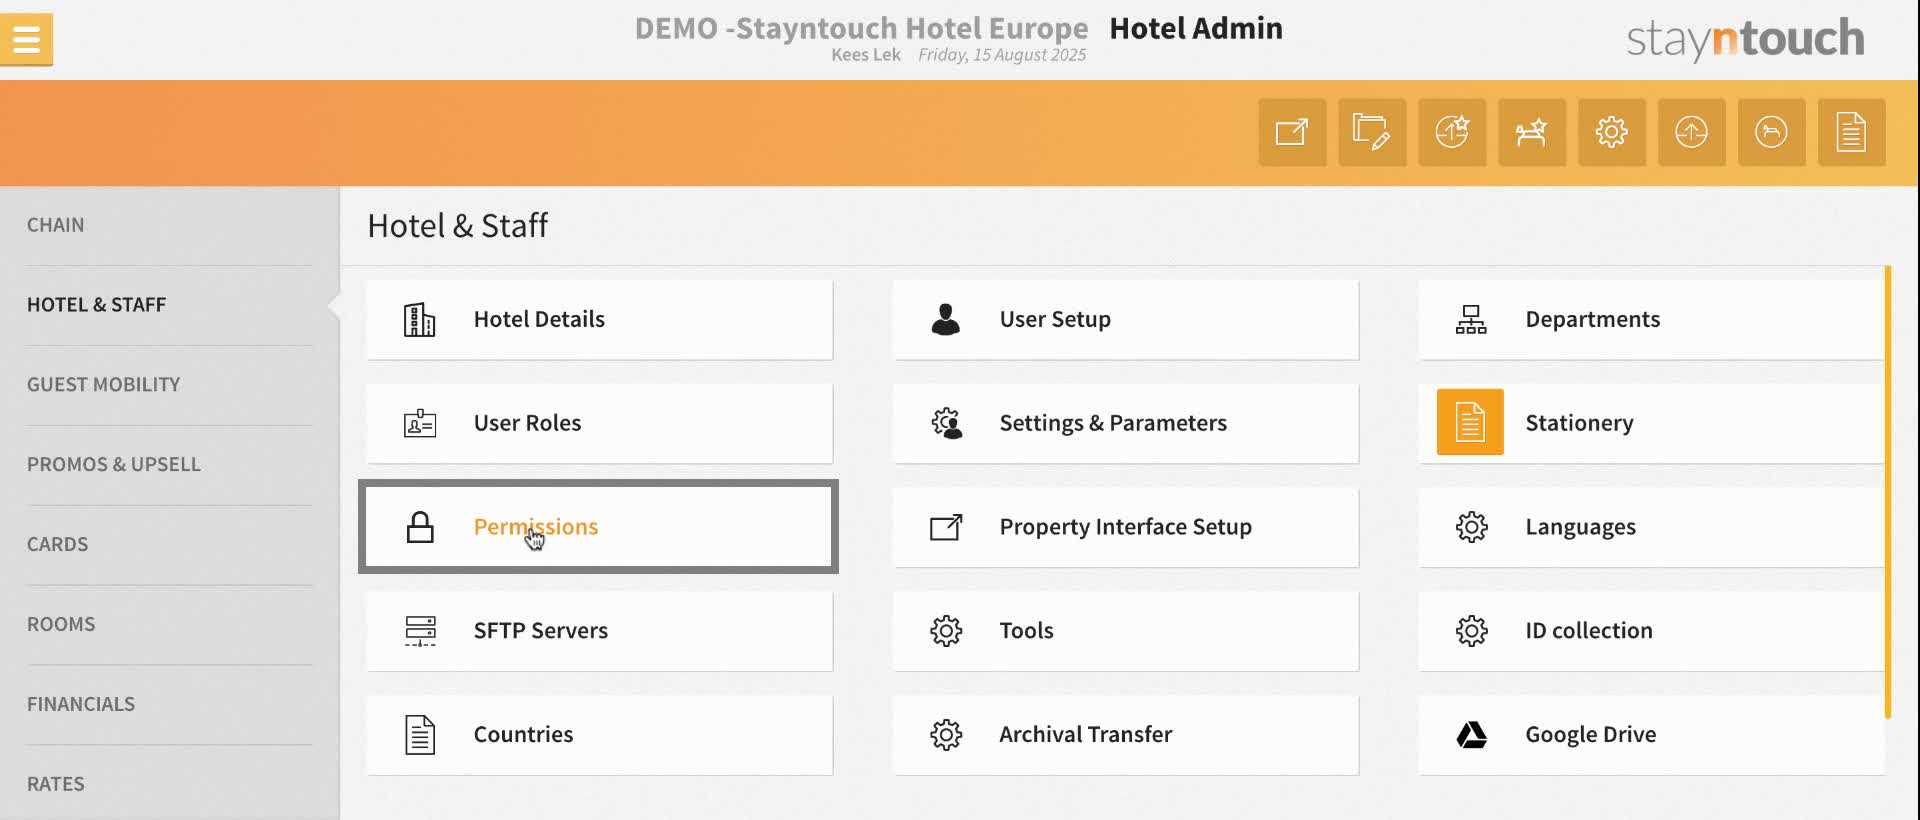Open User Roles label
This screenshot has height=820, width=1920.
[527, 423]
